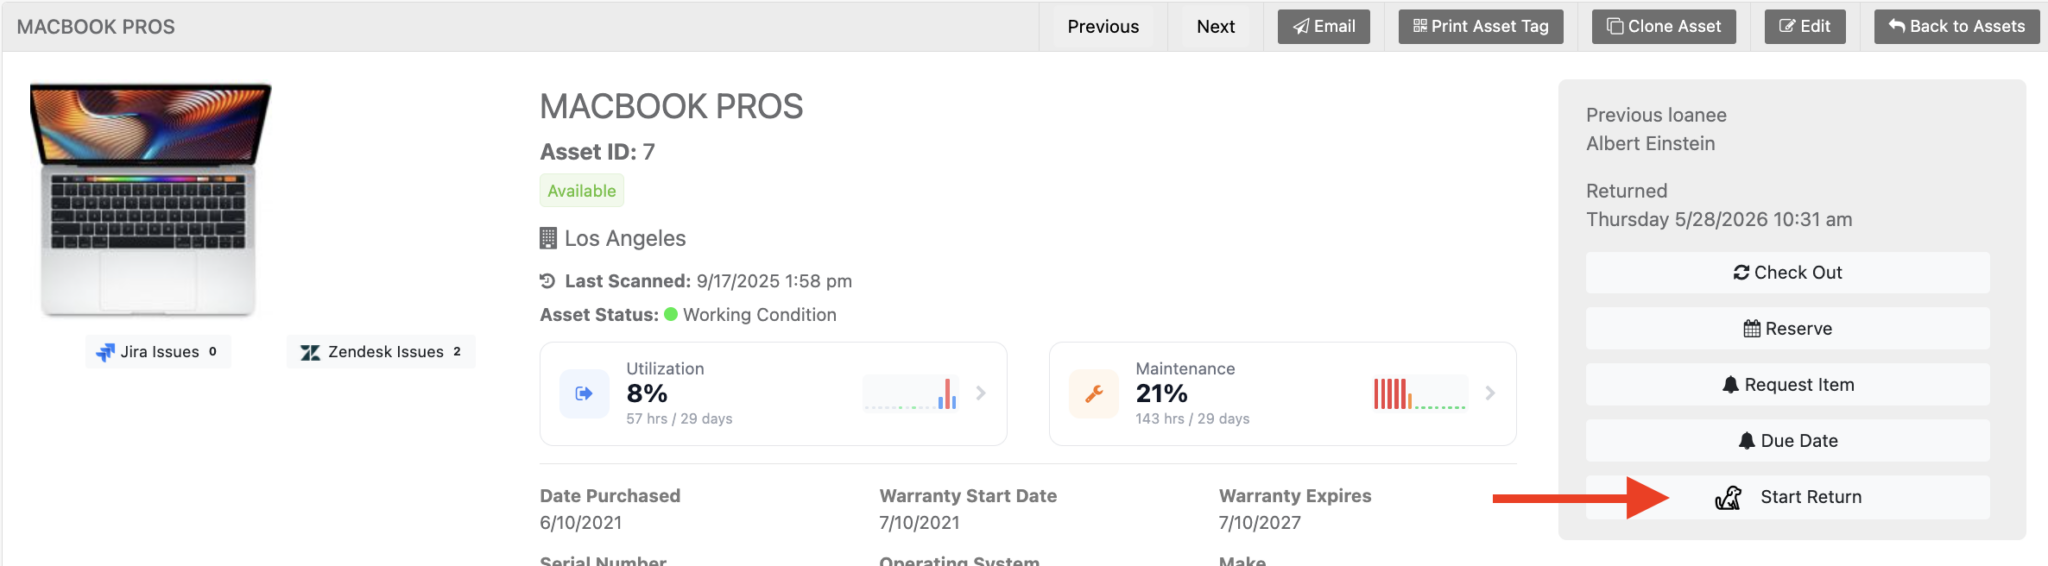Select the Utilization 8% value
The height and width of the screenshot is (566, 2048).
coord(647,394)
